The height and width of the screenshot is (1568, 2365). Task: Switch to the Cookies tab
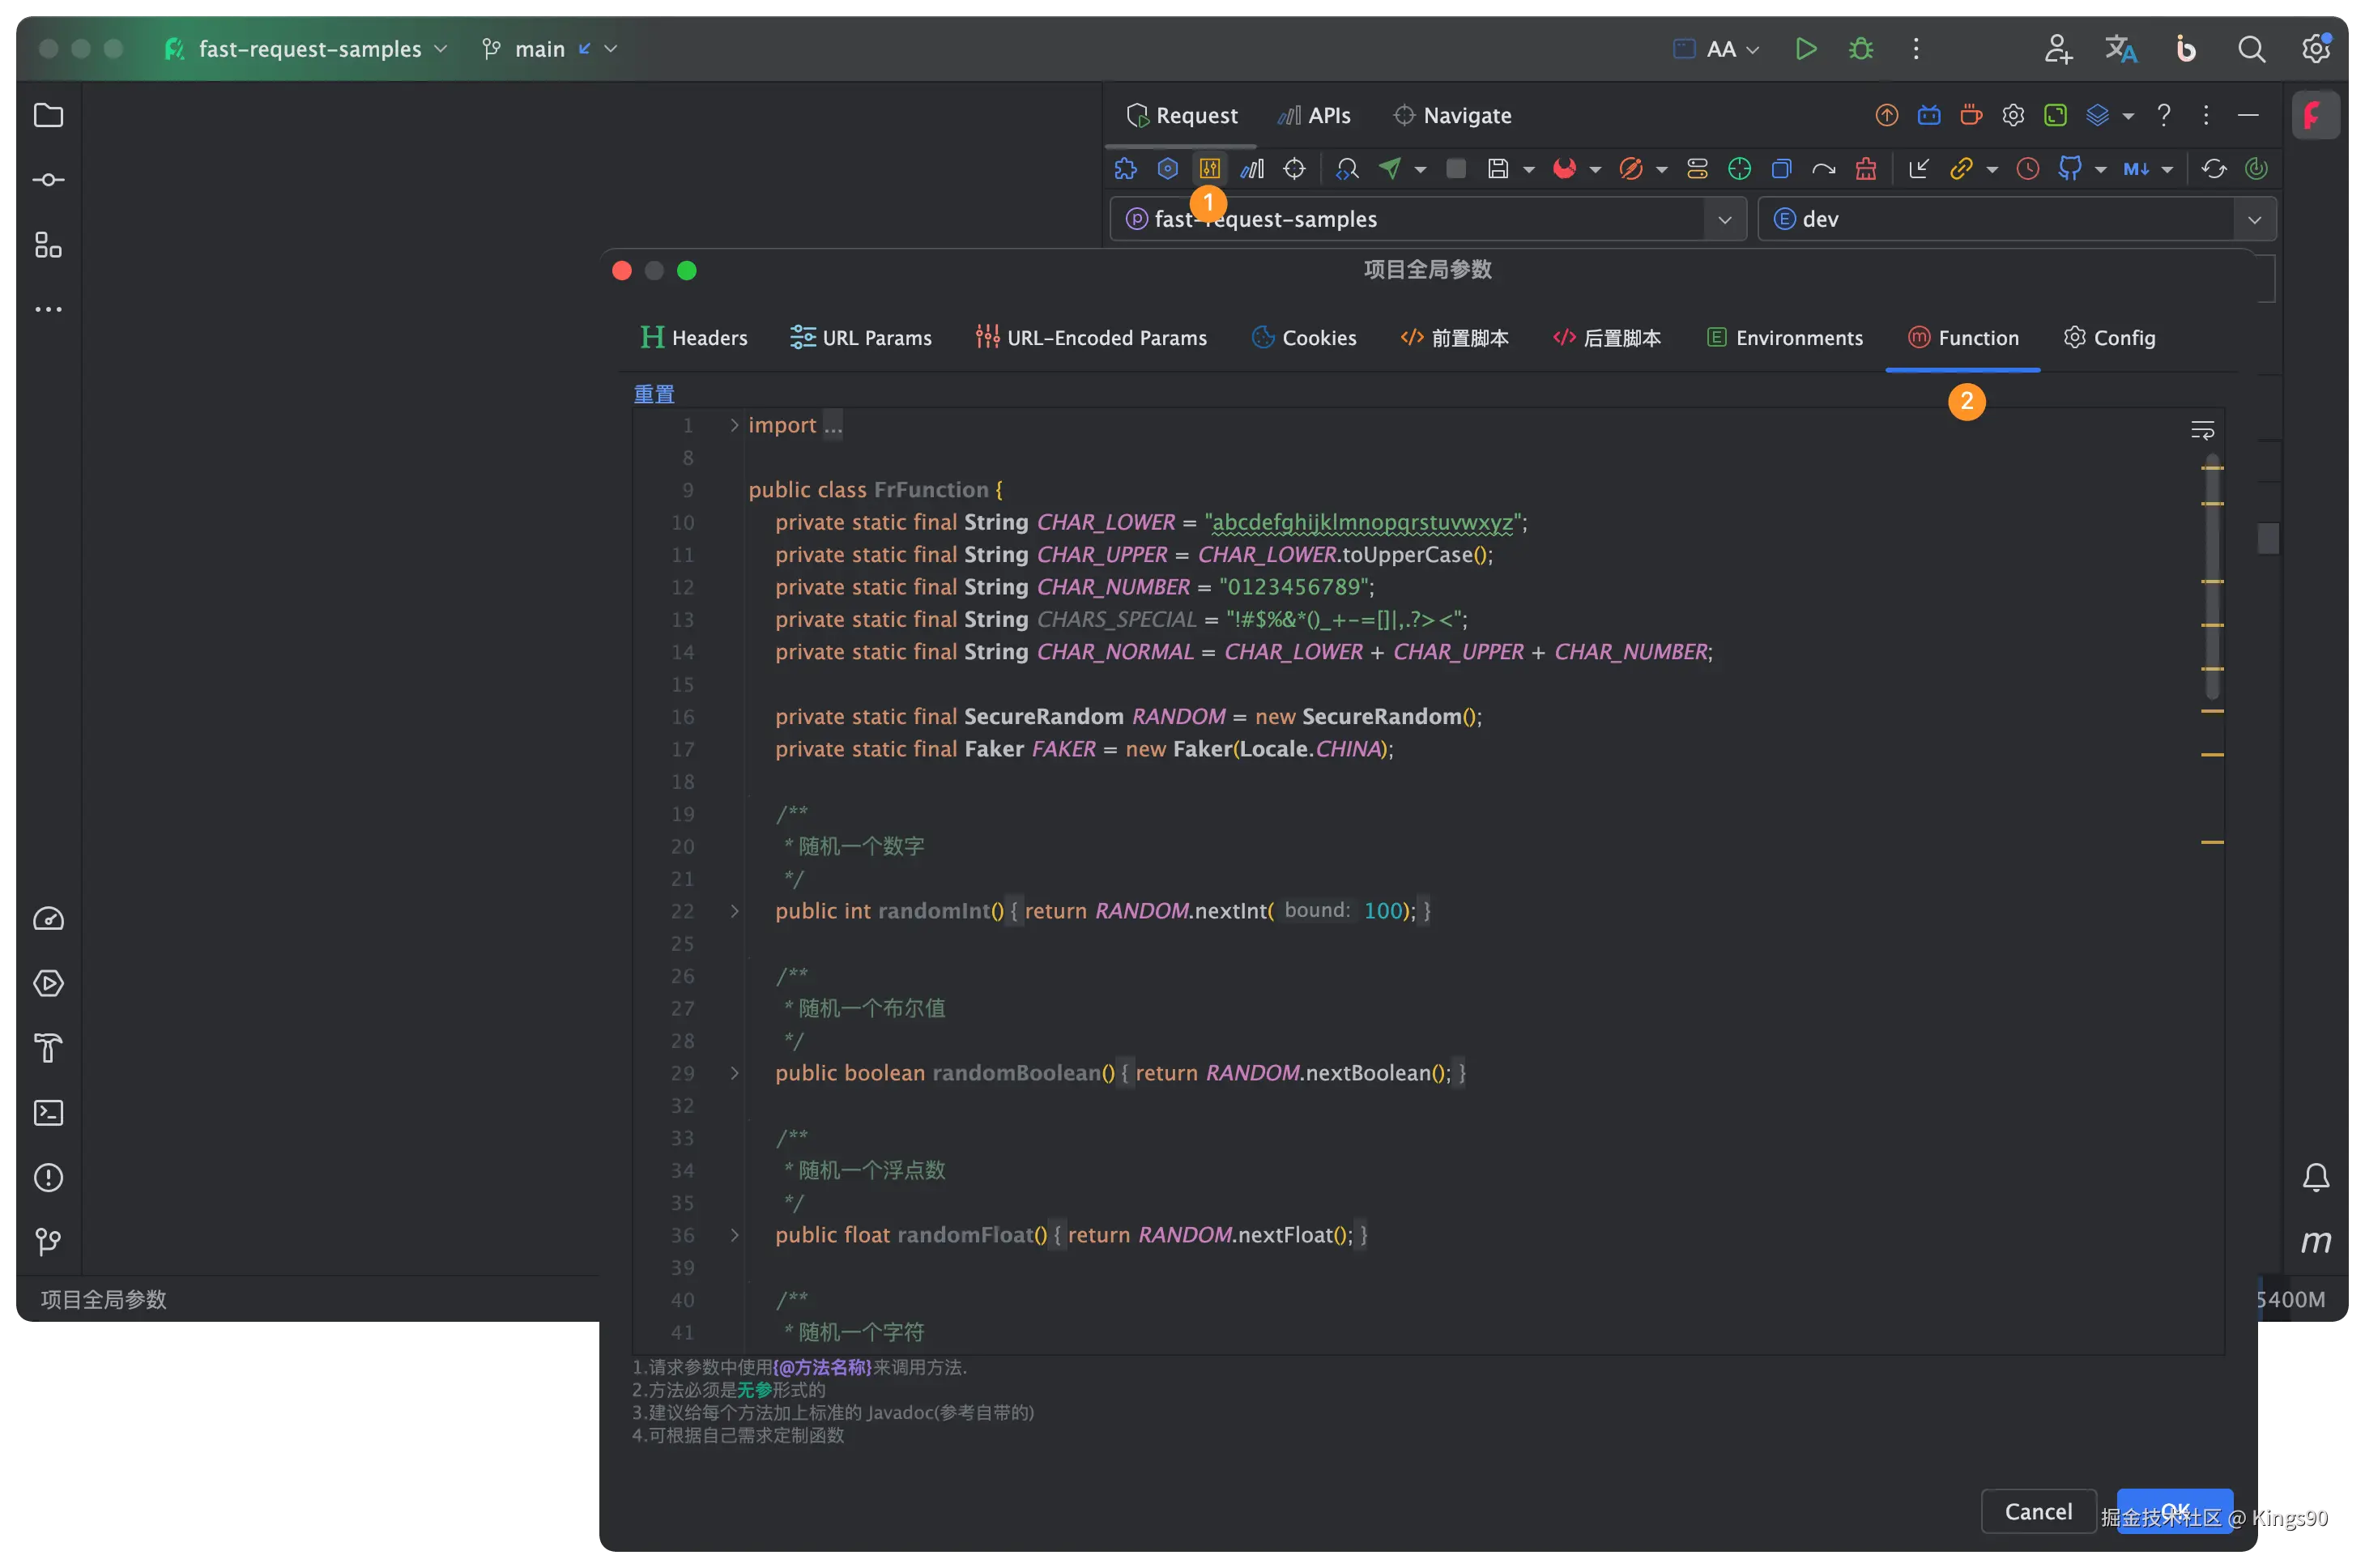click(1305, 337)
